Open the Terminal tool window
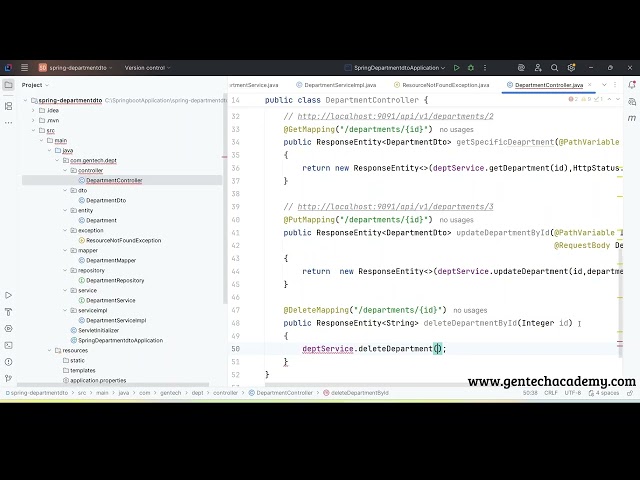The height and width of the screenshot is (480, 640). [8, 345]
